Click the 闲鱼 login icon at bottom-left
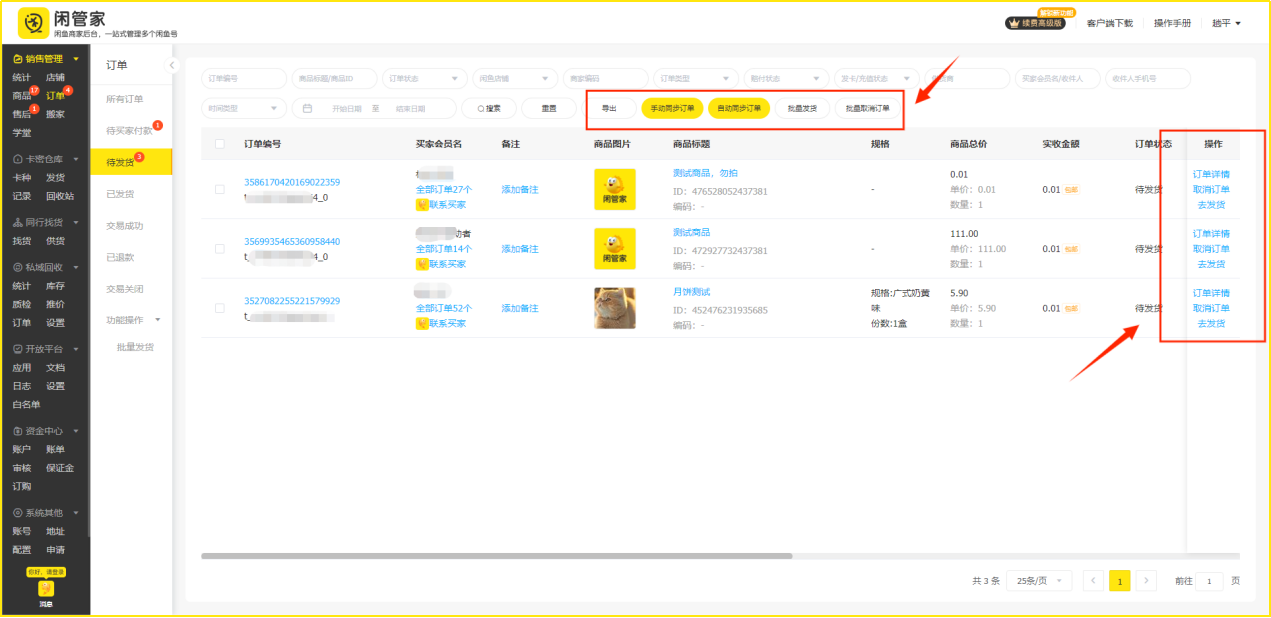The image size is (1271, 618). tap(45, 589)
